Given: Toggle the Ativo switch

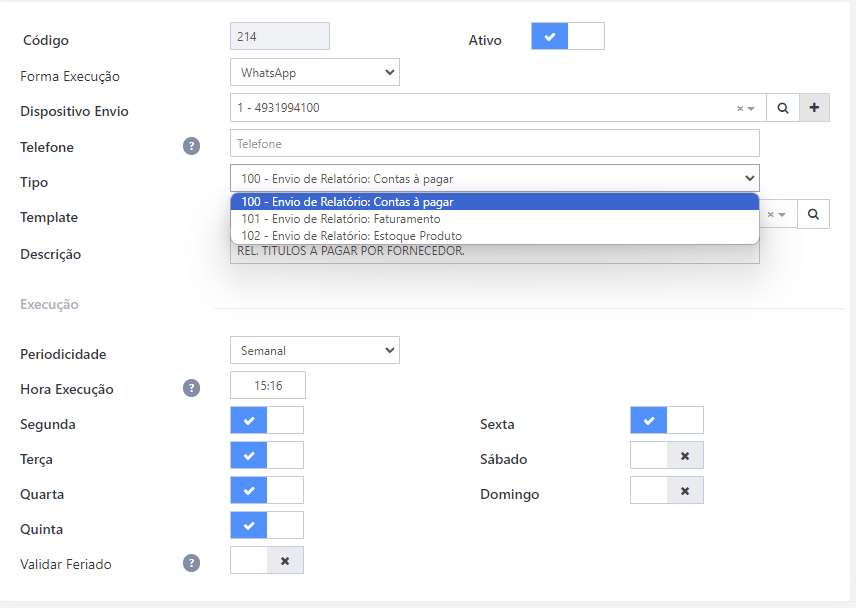Looking at the screenshot, I should click(567, 37).
